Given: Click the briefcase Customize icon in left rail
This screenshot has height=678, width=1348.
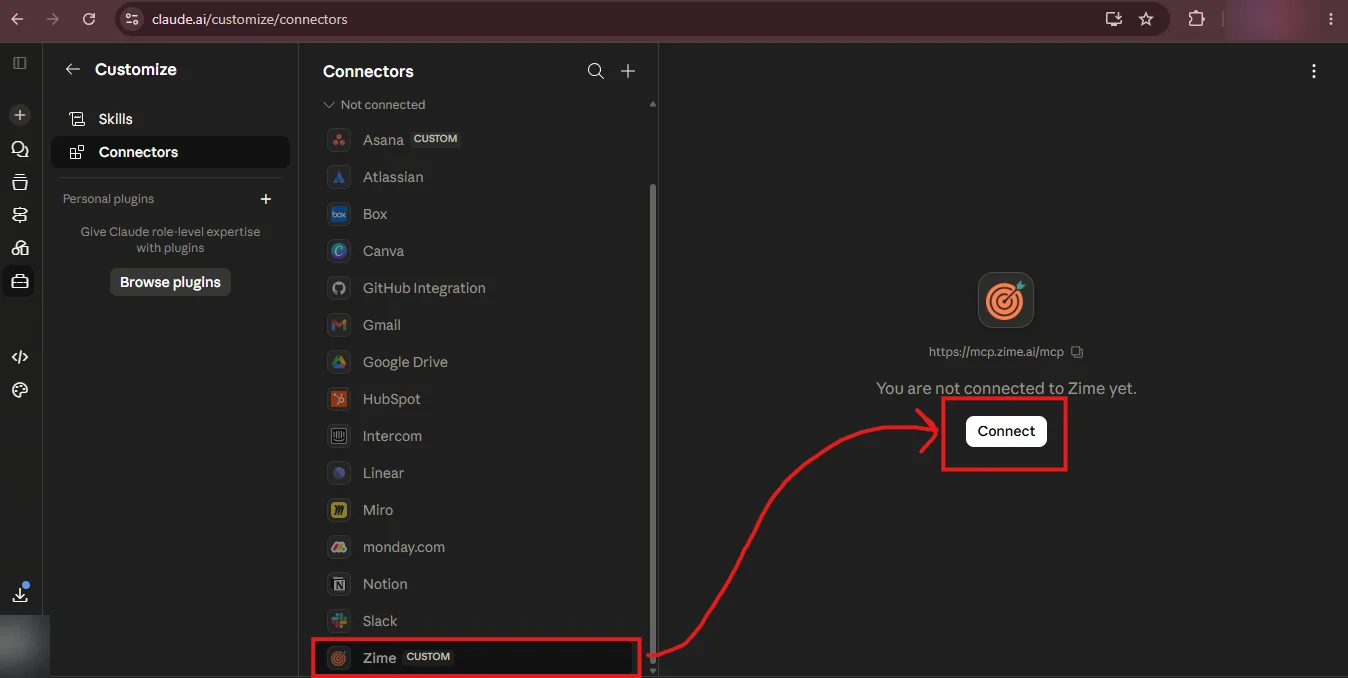Looking at the screenshot, I should coord(20,282).
